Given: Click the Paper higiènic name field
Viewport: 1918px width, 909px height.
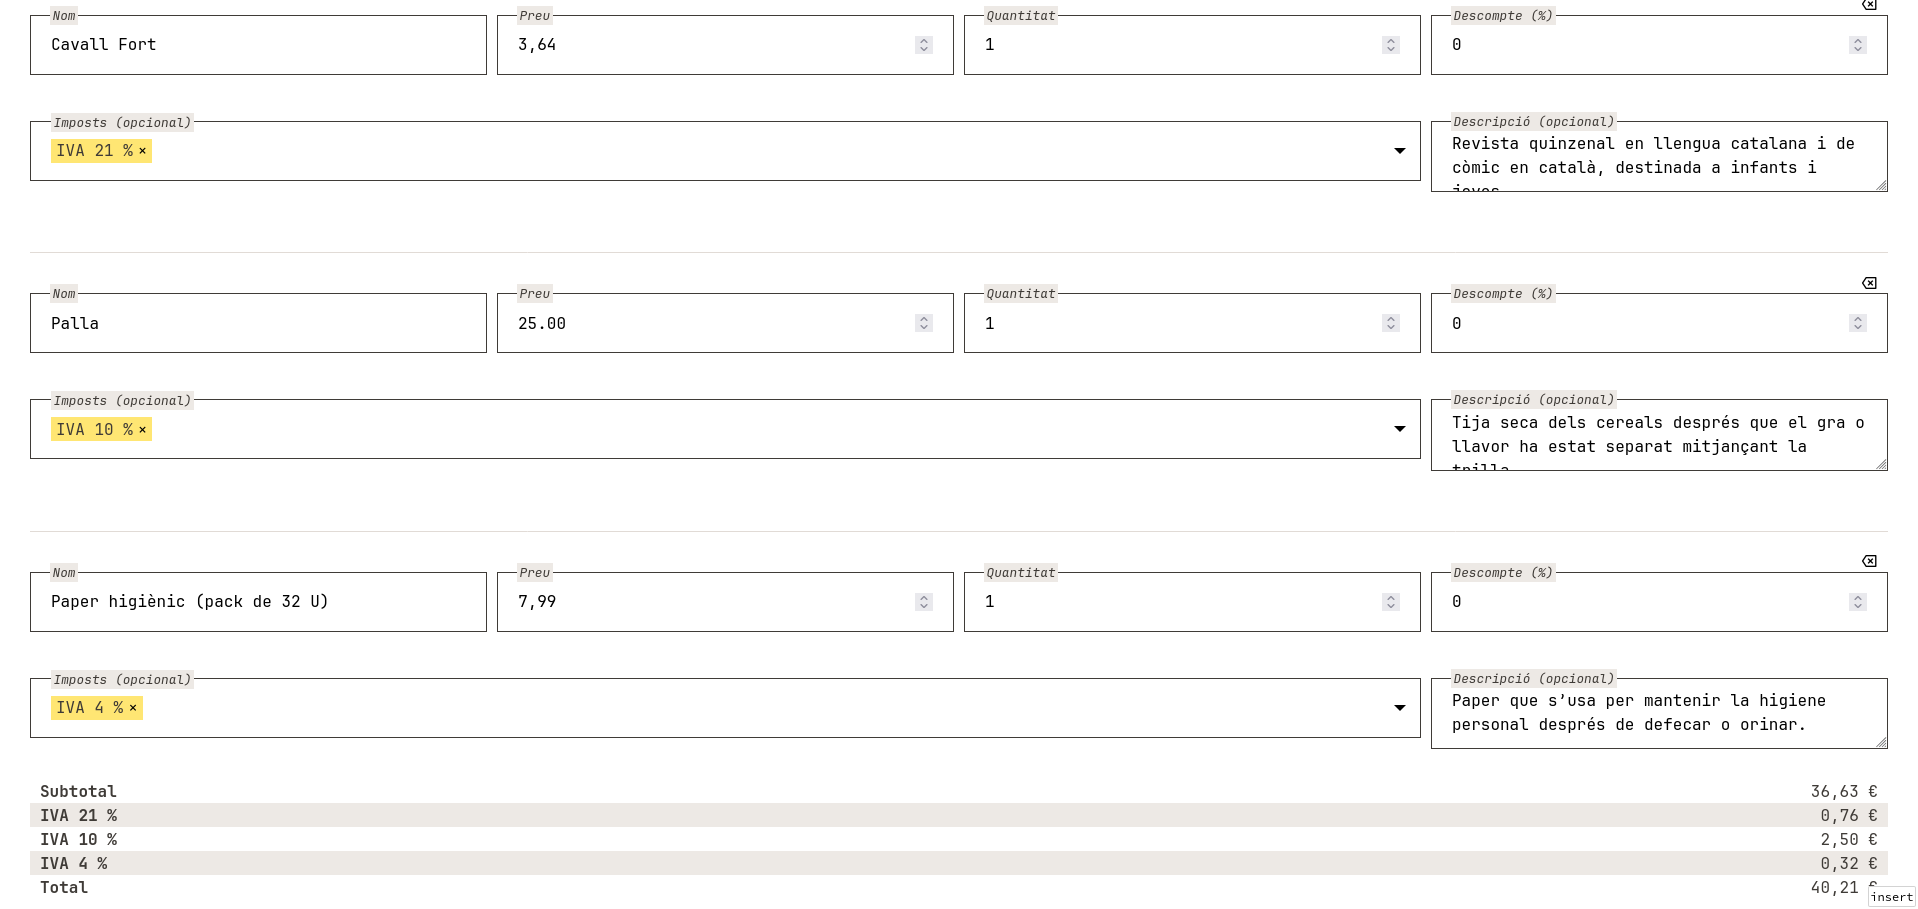Looking at the screenshot, I should (258, 602).
